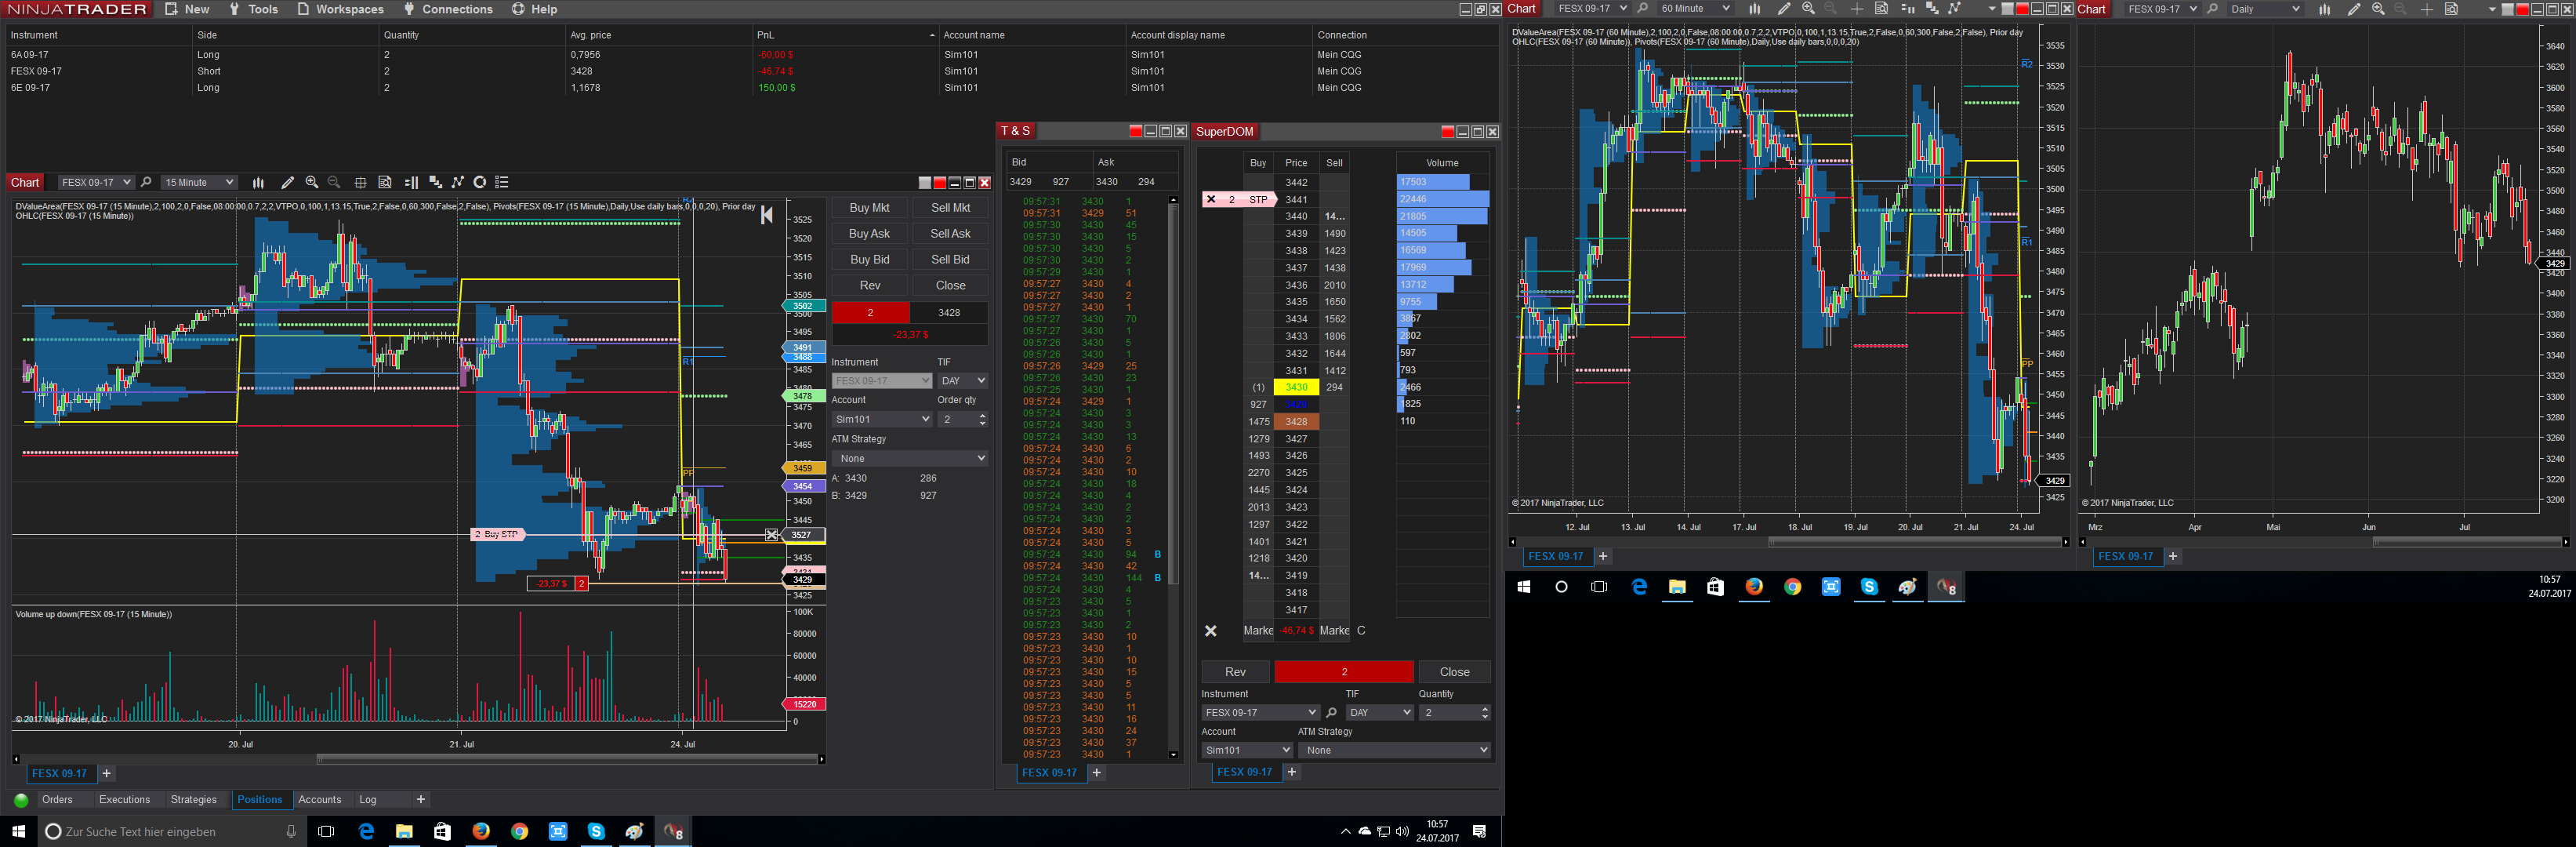Open drawing tools in 60 Minute chart
This screenshot has width=2576, height=847.
1783,9
